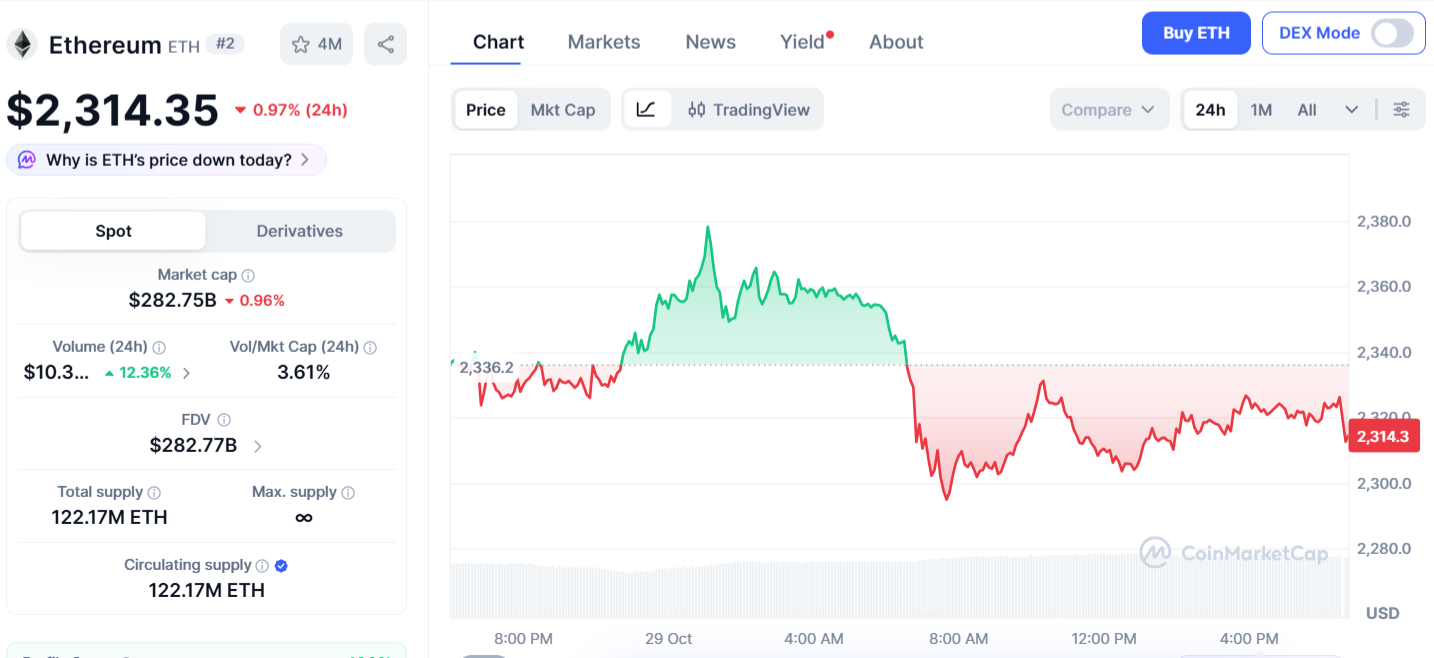Select the Price chart option
Image resolution: width=1434 pixels, height=658 pixels.
[486, 110]
